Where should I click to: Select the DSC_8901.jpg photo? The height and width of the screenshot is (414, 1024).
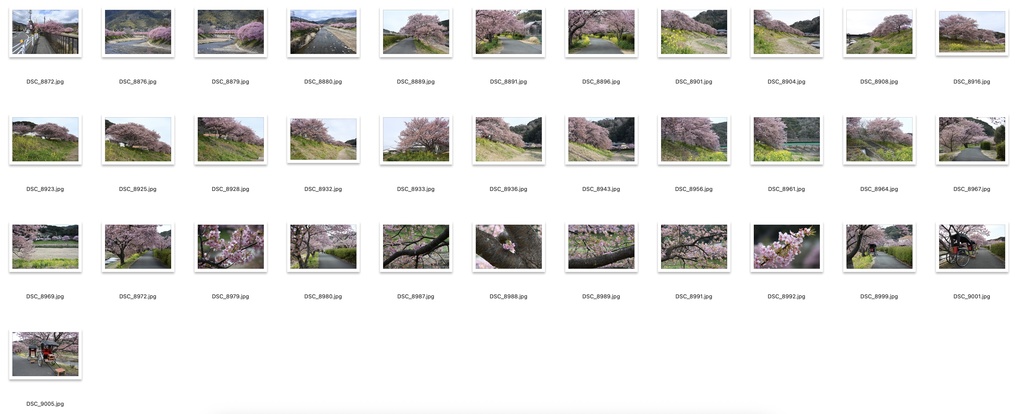pyautogui.click(x=694, y=32)
